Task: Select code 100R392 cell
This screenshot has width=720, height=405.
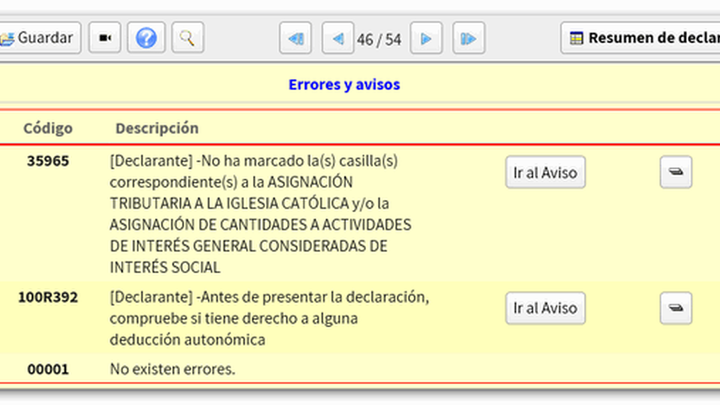Action: tap(48, 297)
